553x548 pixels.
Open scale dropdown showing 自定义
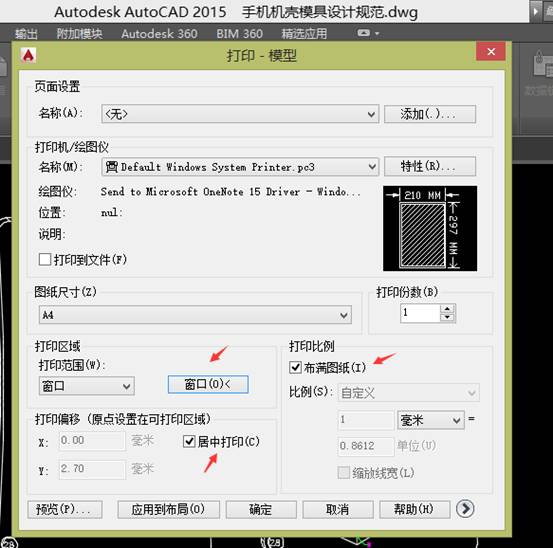(408, 392)
